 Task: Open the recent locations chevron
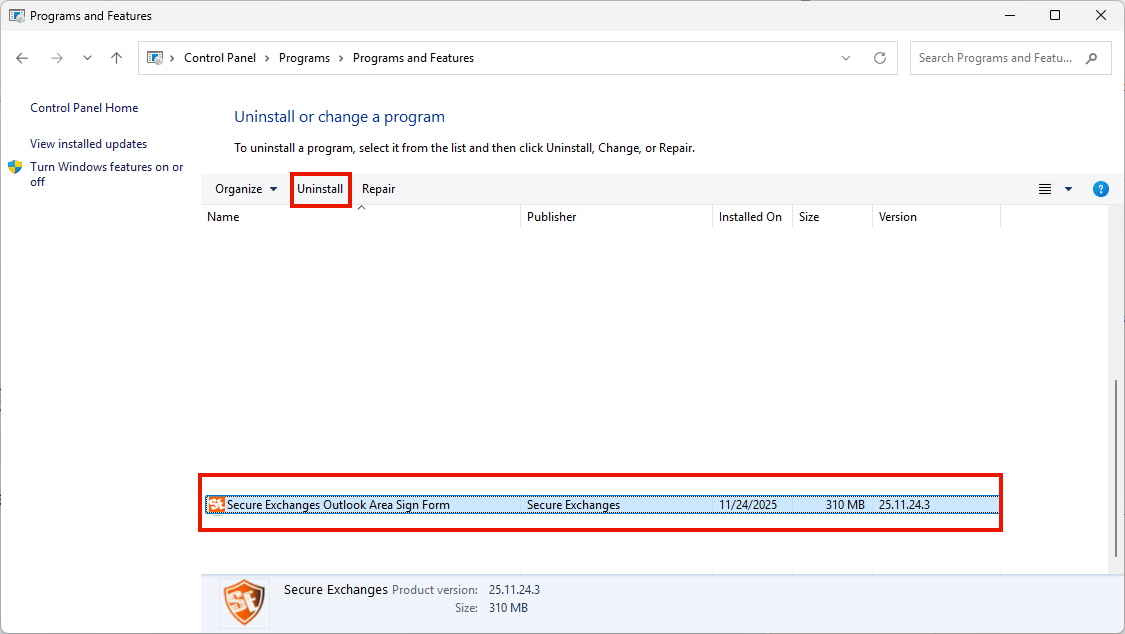[87, 58]
